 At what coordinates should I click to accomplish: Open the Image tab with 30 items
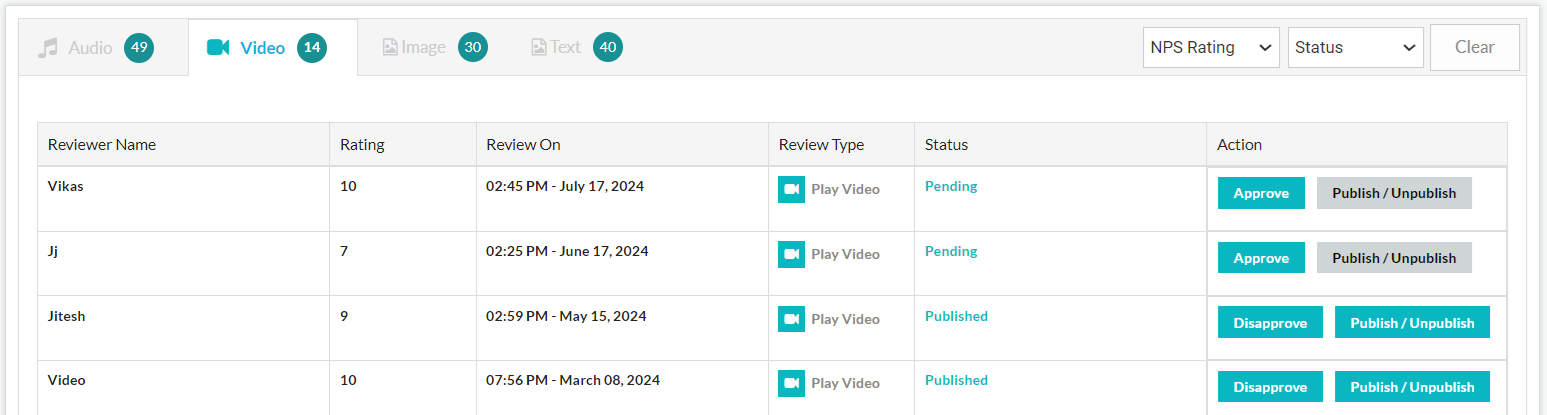coord(435,47)
